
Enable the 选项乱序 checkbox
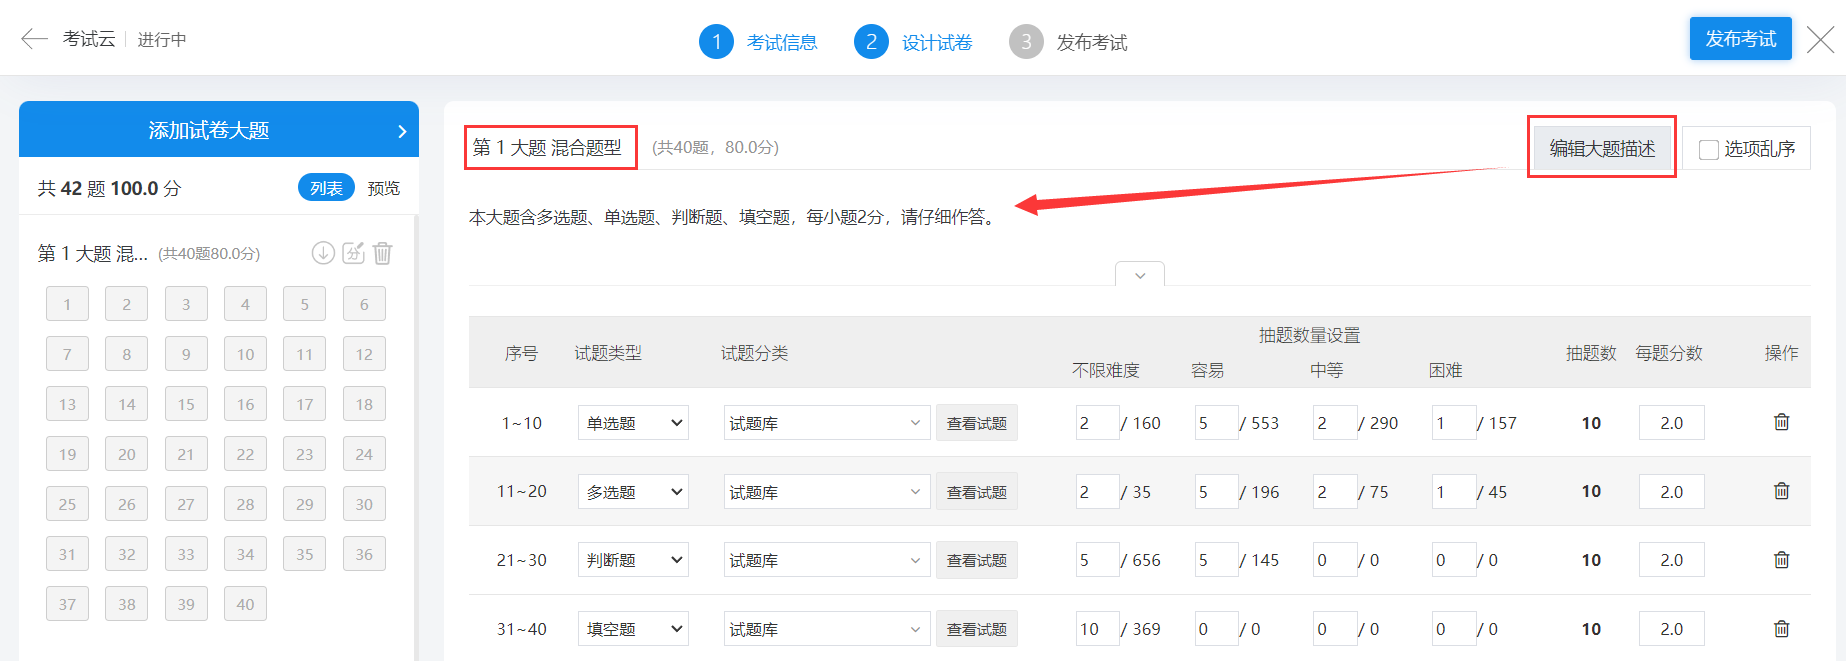tap(1709, 150)
